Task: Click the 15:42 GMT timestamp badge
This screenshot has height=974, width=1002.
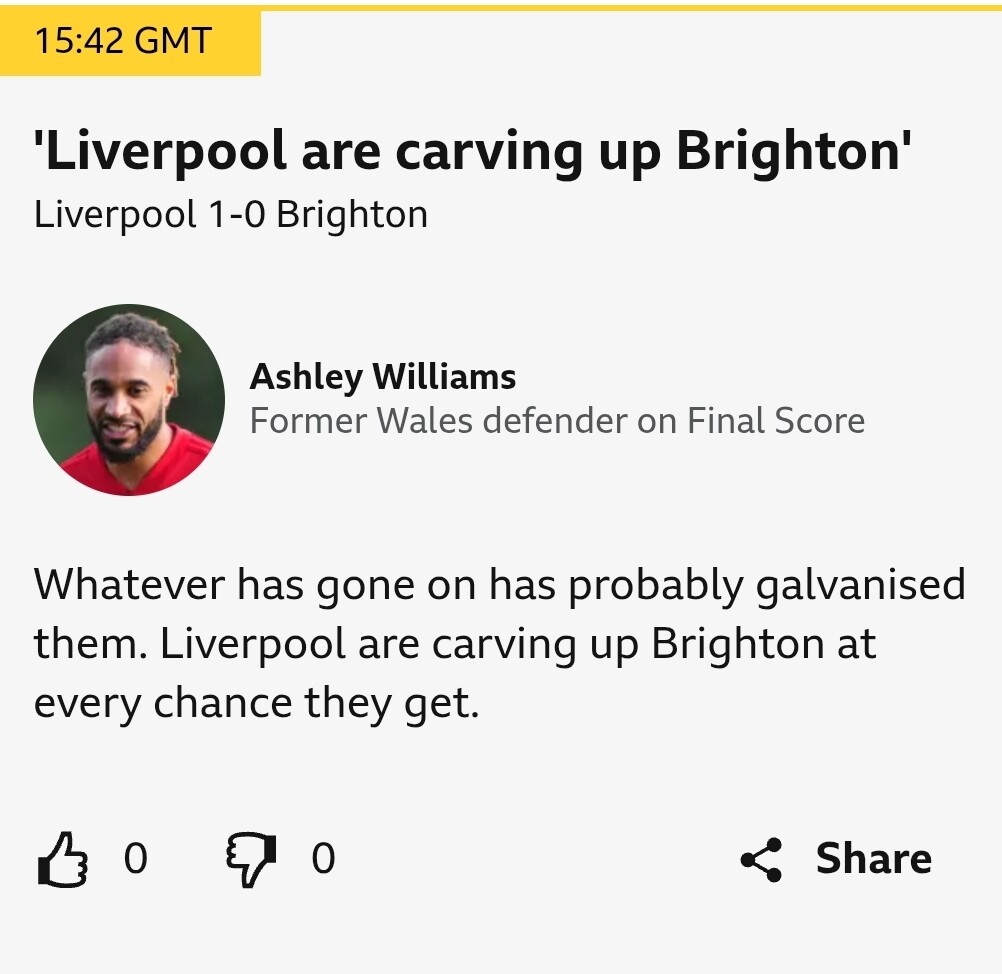Action: pyautogui.click(x=123, y=41)
